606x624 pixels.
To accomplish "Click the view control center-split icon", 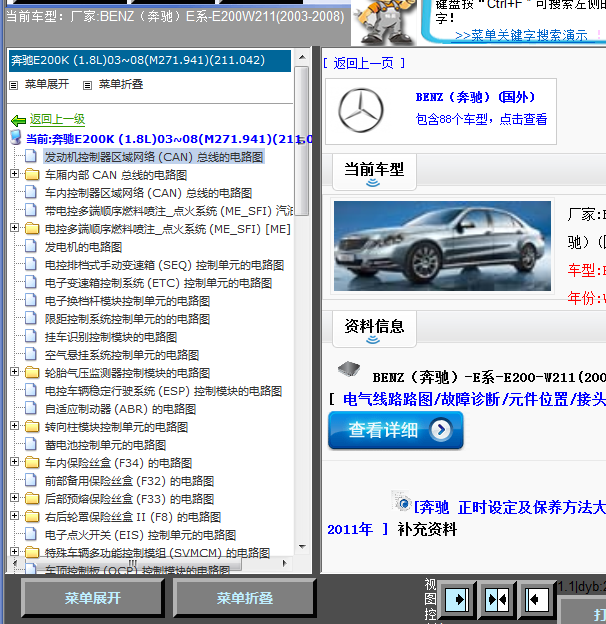I will (x=497, y=599).
